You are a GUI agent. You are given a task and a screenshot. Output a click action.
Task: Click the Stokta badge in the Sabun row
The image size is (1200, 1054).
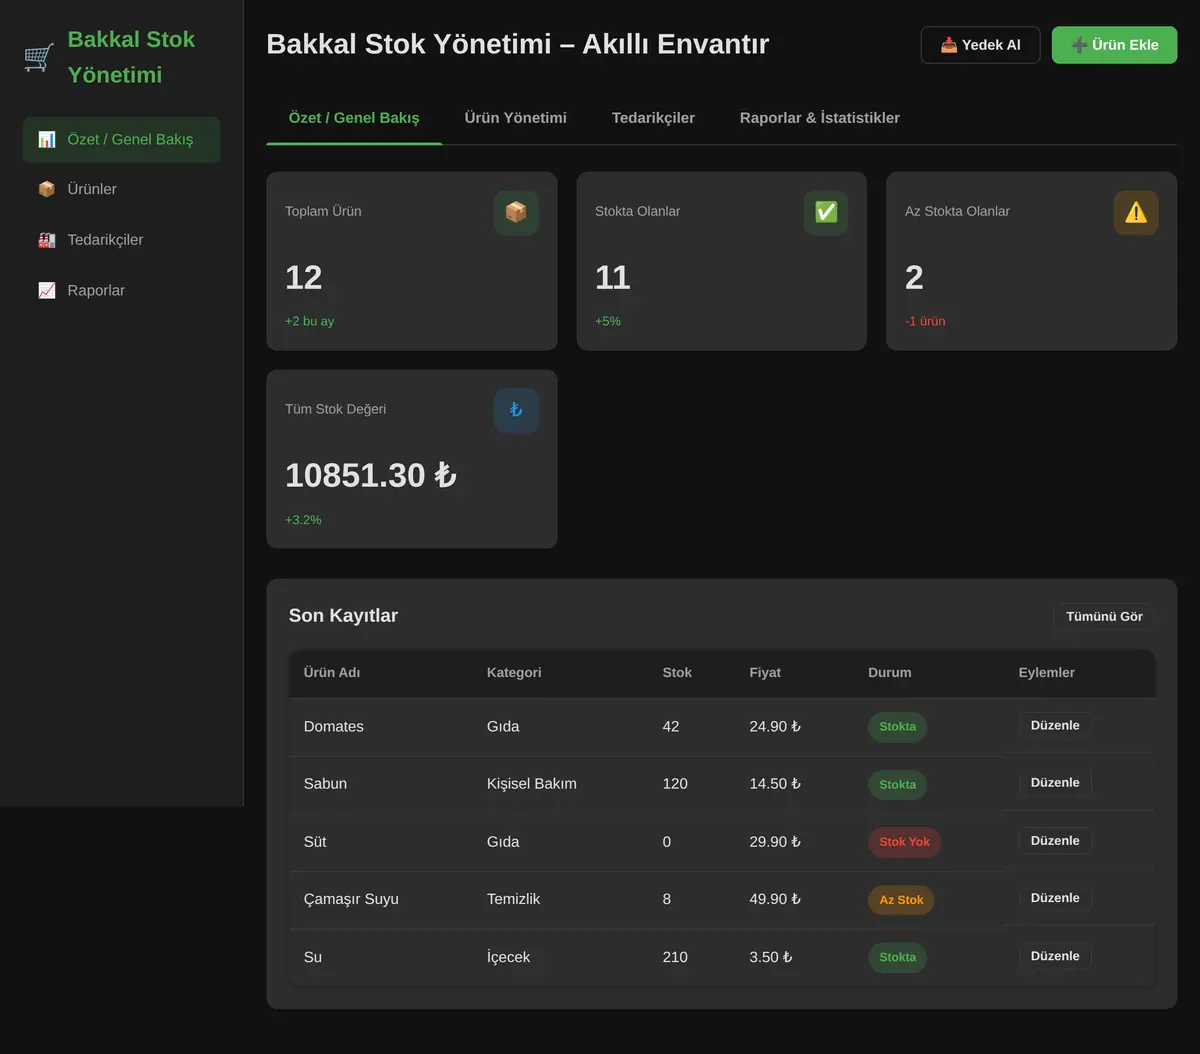point(897,785)
